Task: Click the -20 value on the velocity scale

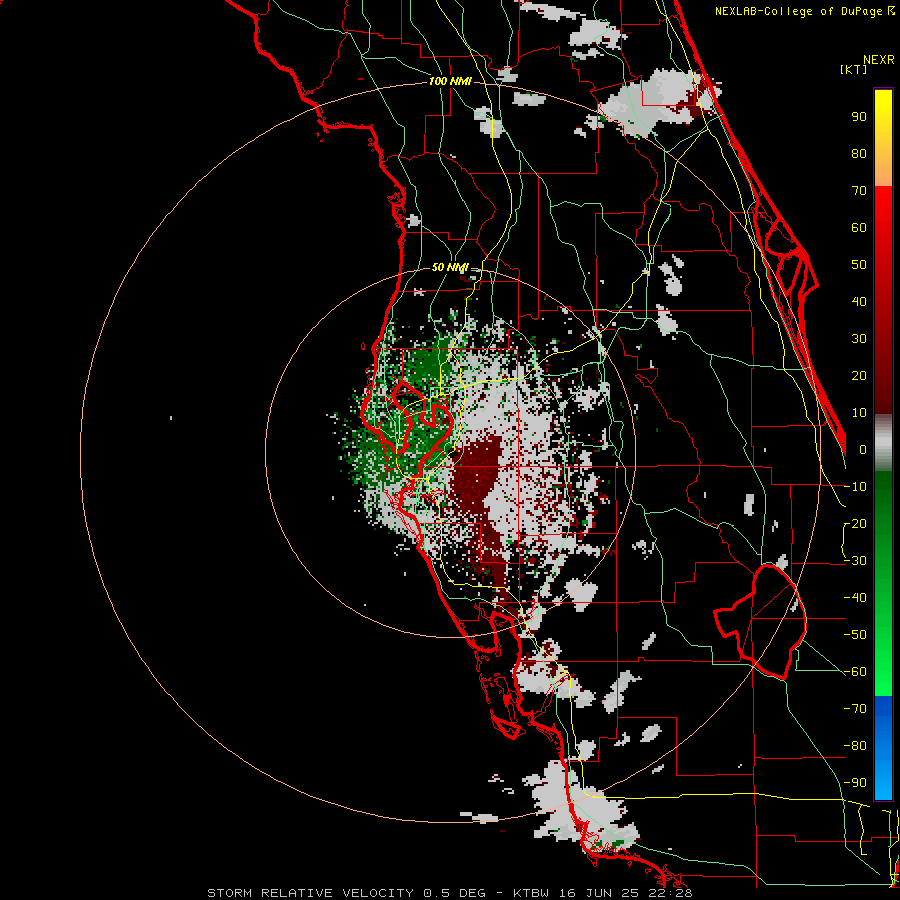Action: (855, 524)
